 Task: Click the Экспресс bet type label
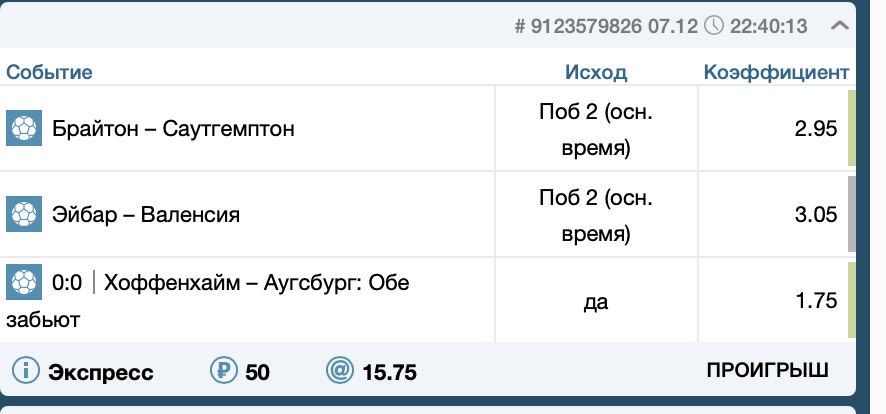(x=101, y=373)
